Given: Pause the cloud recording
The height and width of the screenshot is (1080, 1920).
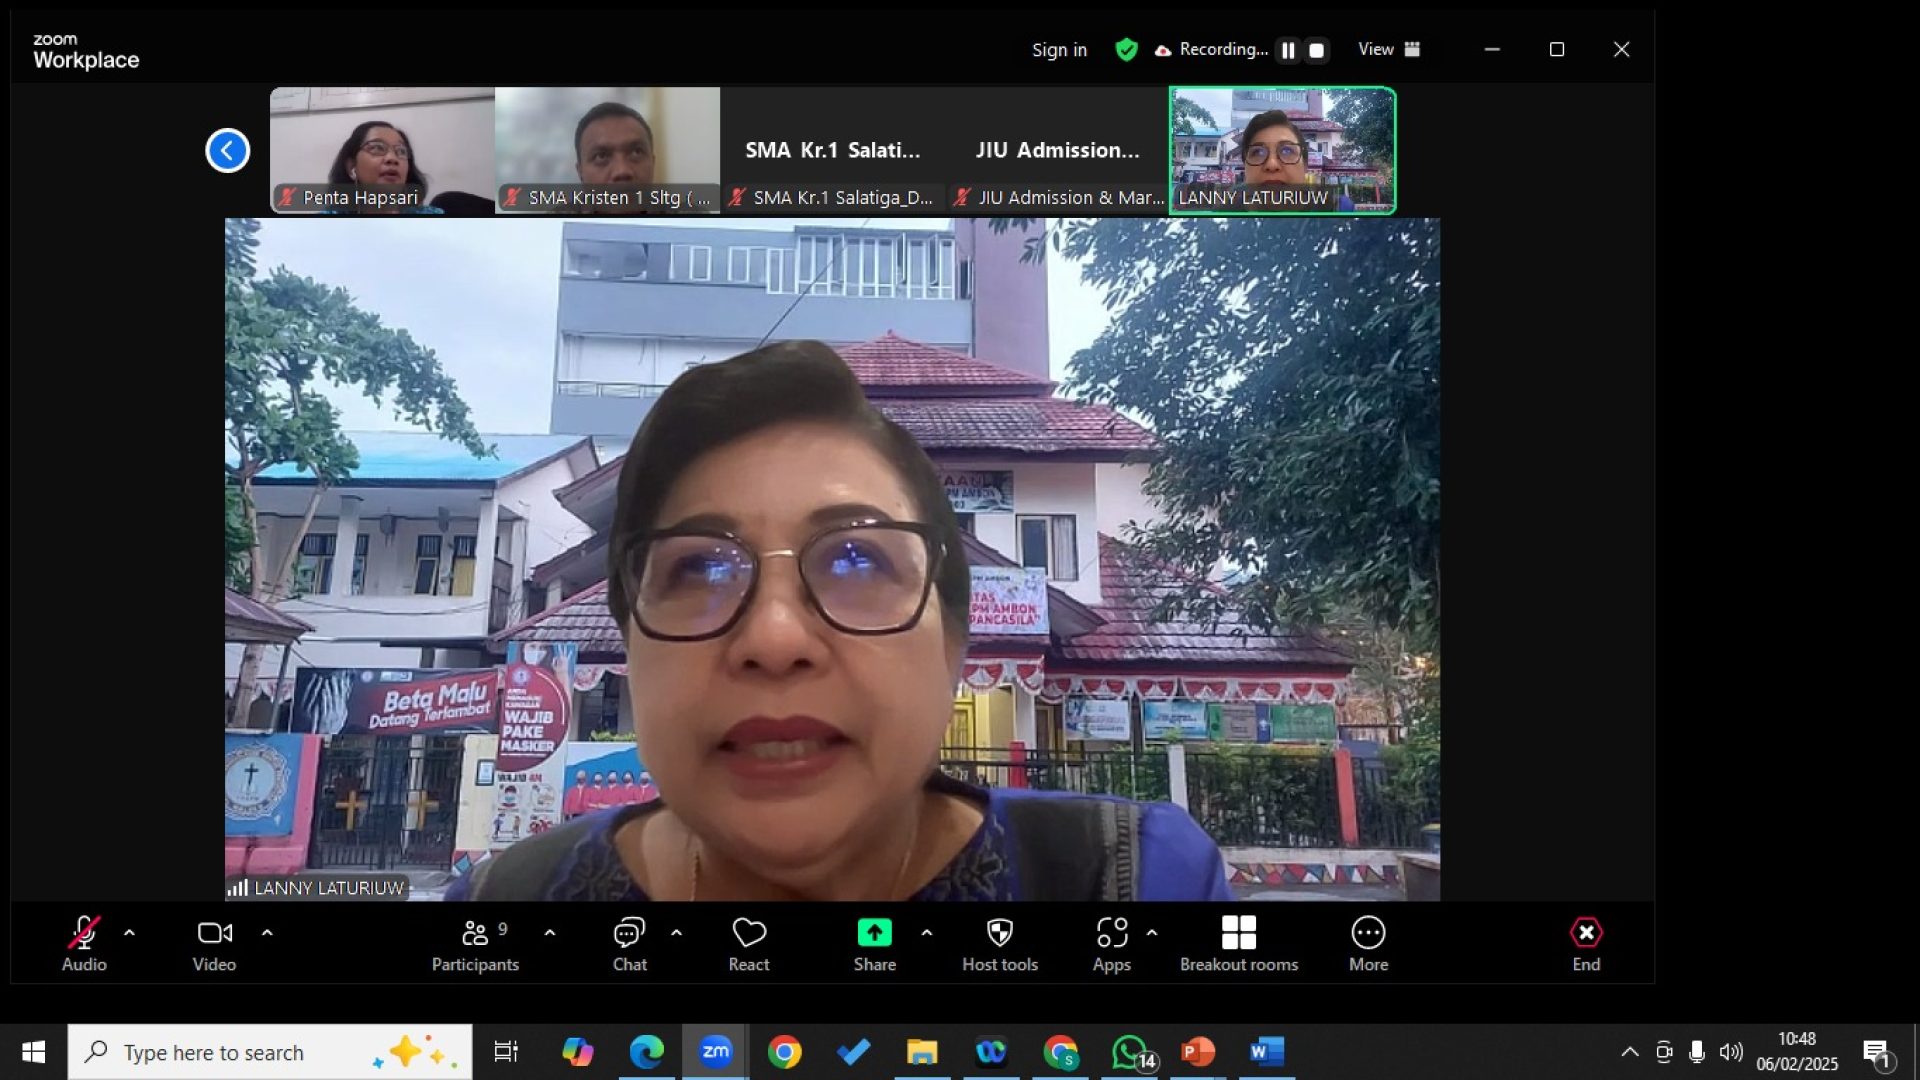Looking at the screenshot, I should click(x=1288, y=50).
